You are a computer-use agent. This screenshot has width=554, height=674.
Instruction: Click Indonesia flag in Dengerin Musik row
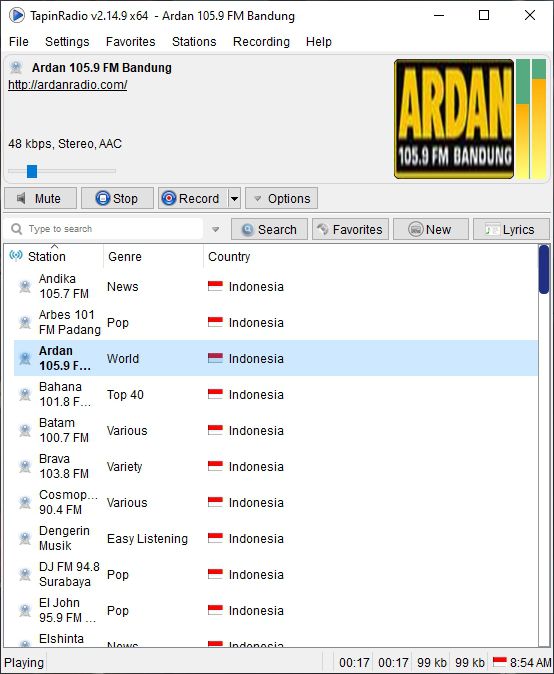[x=215, y=538]
